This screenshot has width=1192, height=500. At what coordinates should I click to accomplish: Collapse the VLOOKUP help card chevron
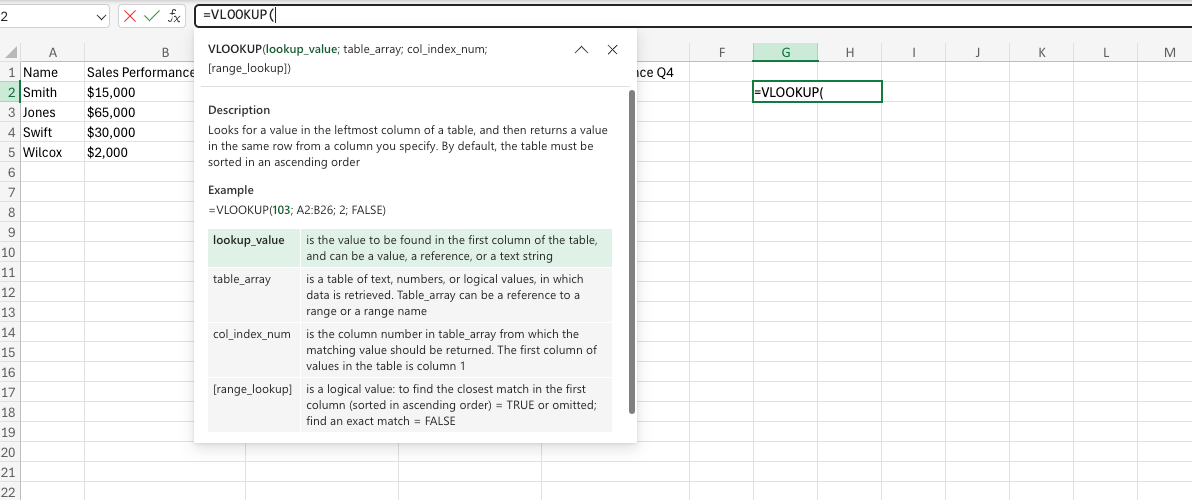pyautogui.click(x=582, y=49)
